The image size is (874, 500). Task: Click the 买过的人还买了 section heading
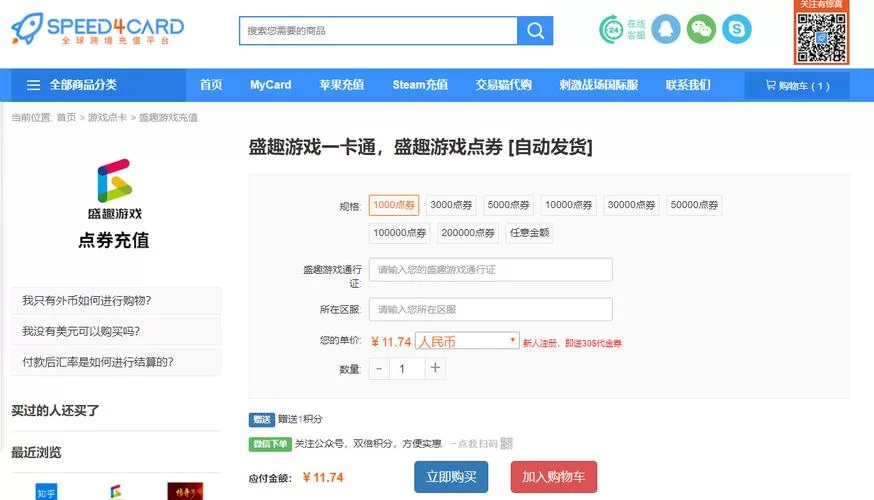55,411
